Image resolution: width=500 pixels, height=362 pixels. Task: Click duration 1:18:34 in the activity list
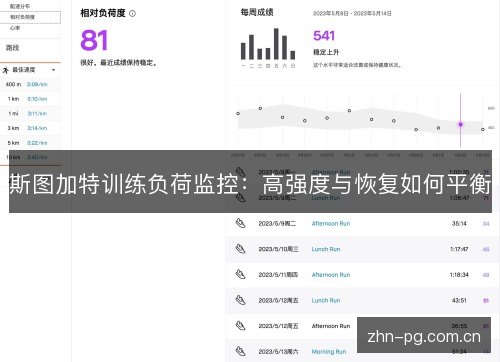459,275
